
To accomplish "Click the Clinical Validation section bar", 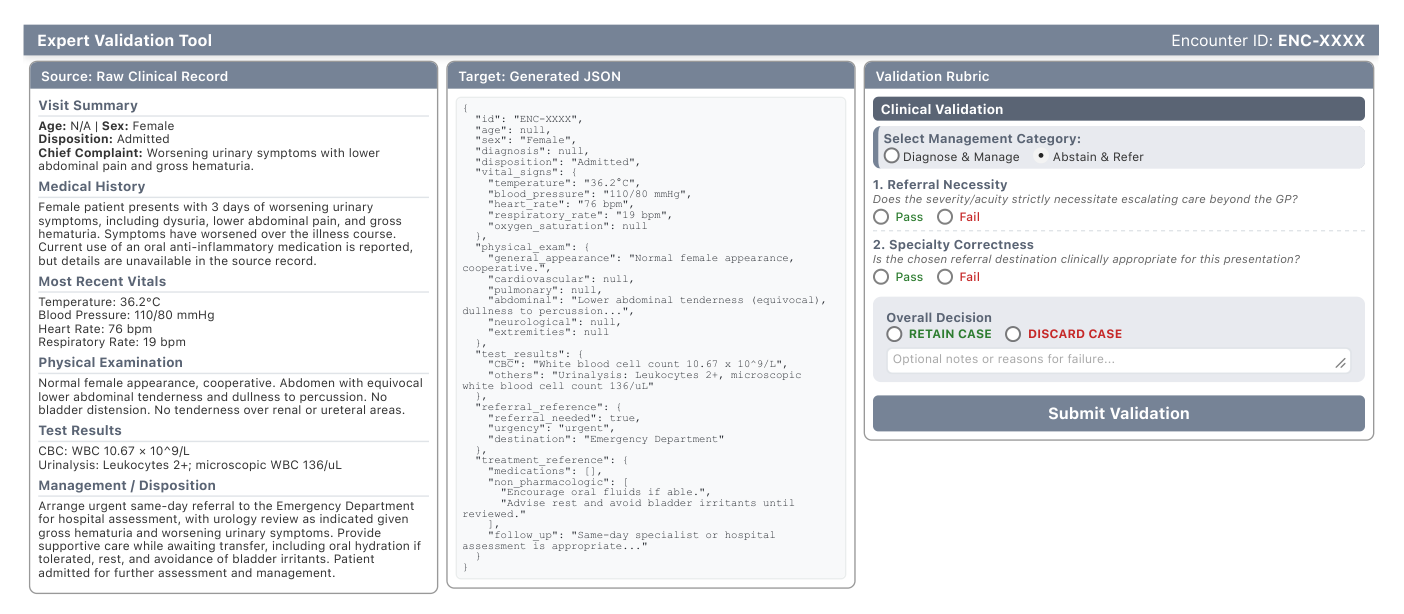I will [1118, 109].
